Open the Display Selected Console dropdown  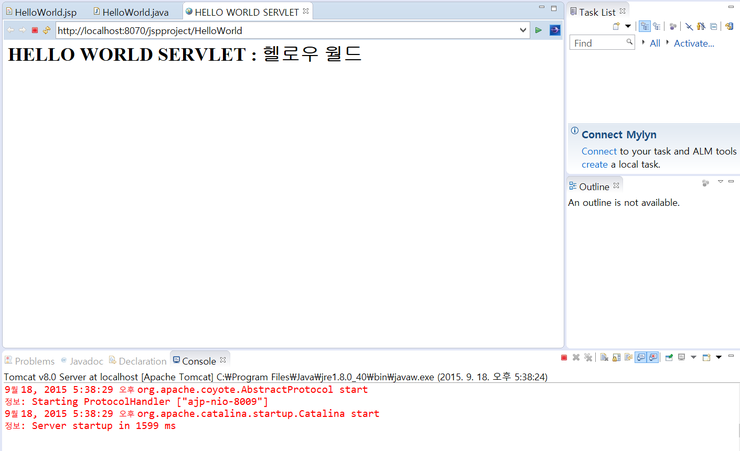click(x=693, y=357)
